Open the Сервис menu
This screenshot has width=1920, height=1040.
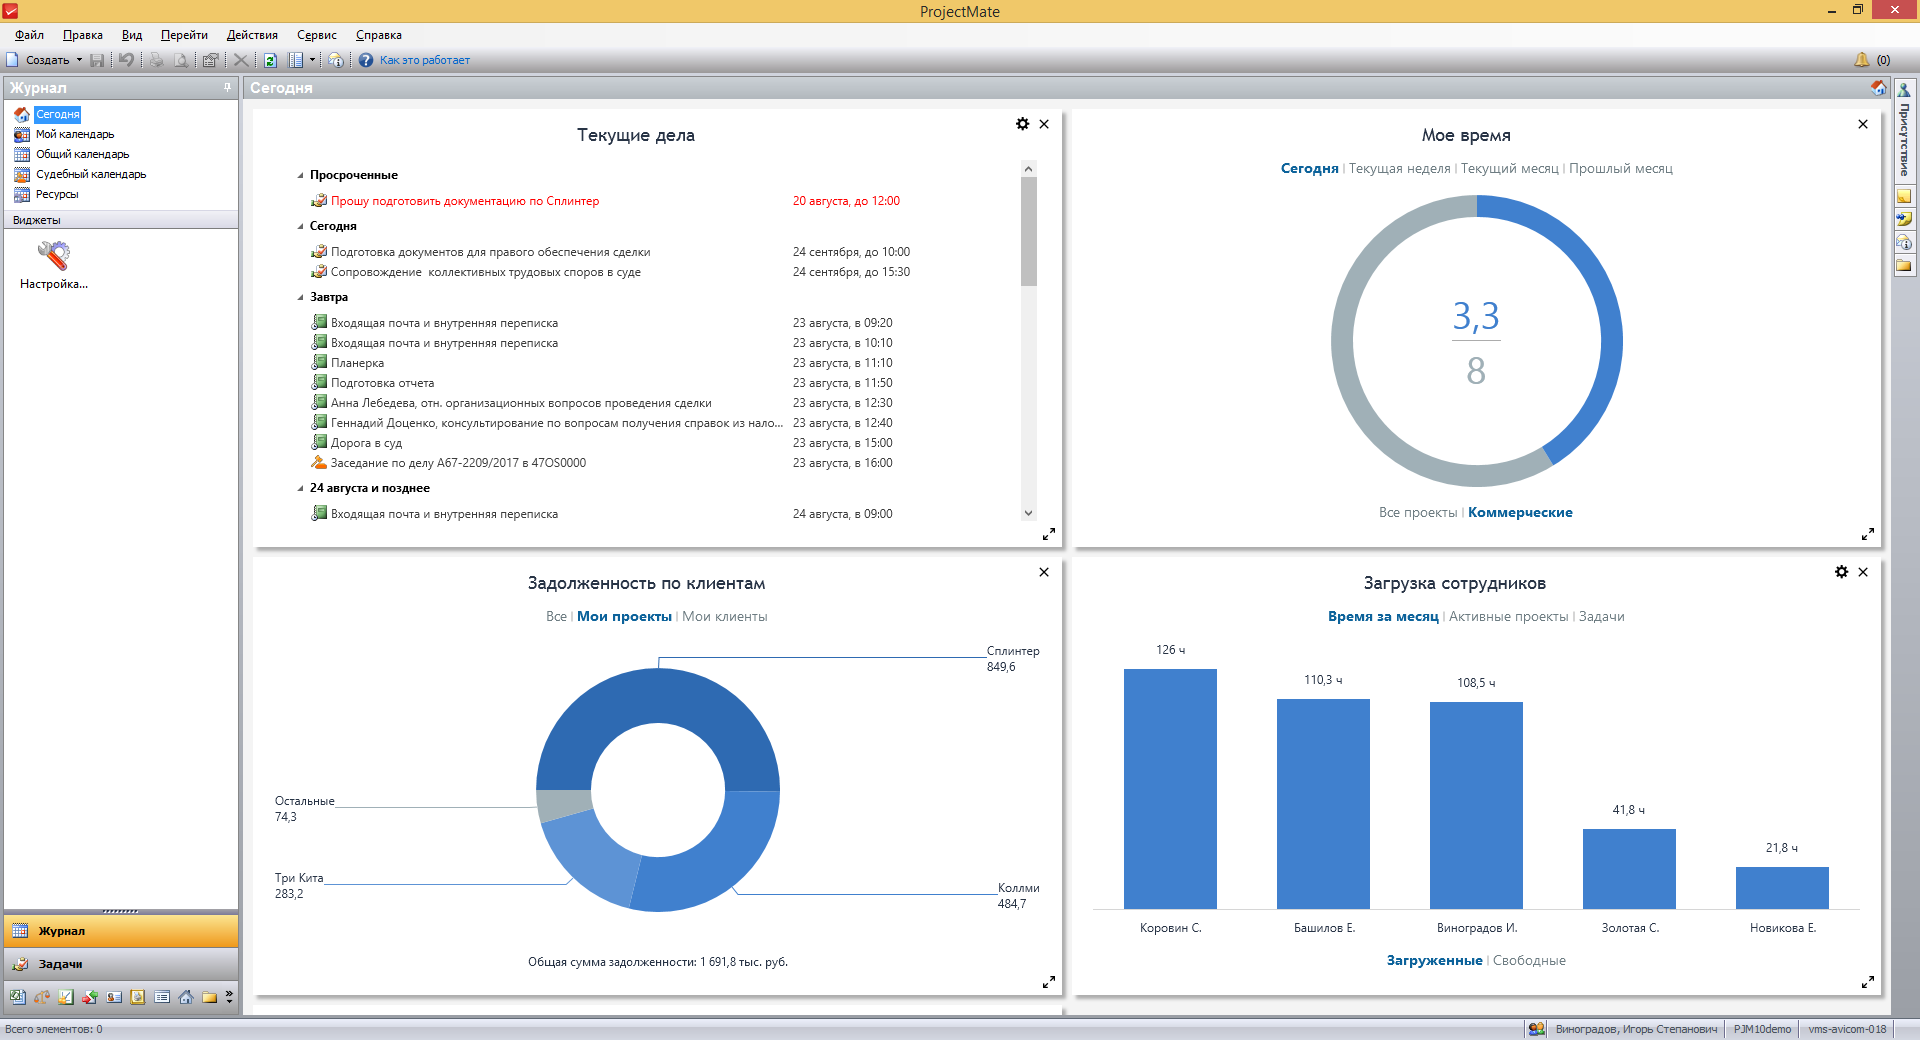click(x=317, y=35)
